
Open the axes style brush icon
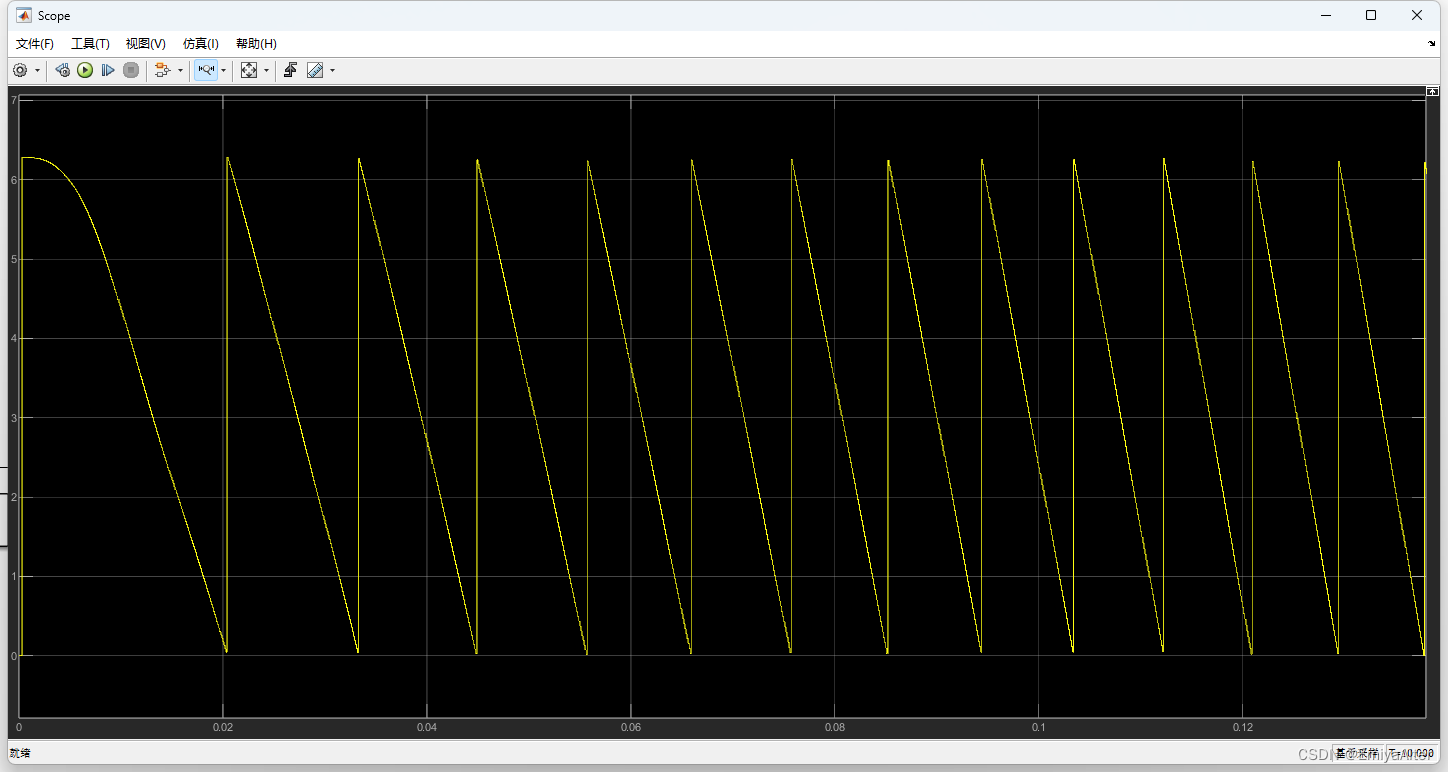point(314,70)
